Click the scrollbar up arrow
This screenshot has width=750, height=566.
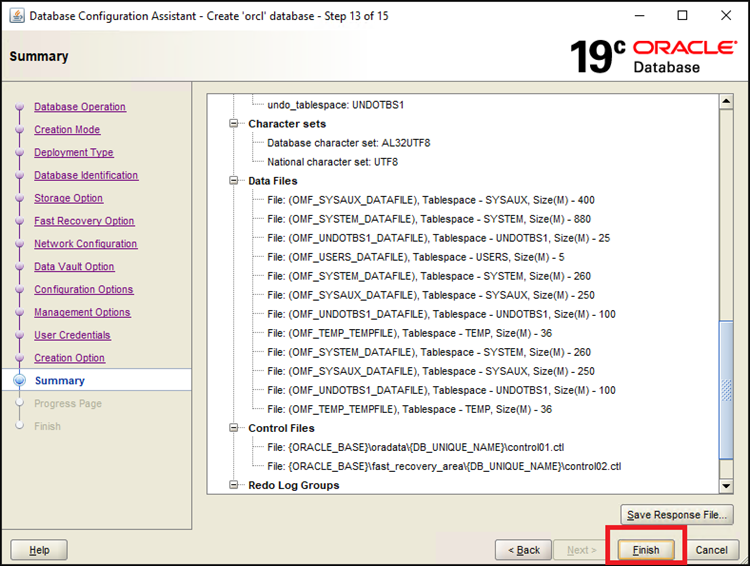[x=726, y=101]
